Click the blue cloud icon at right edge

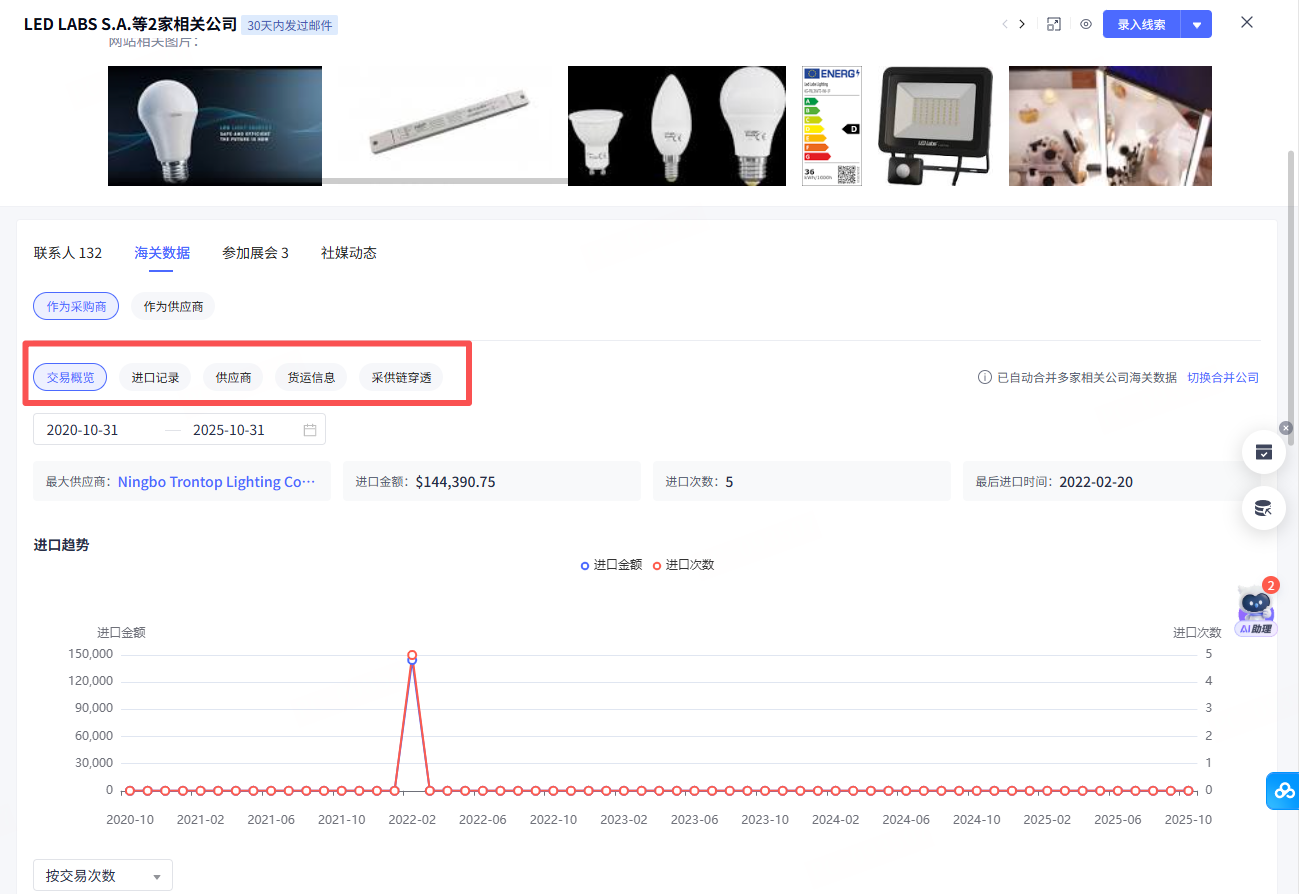pos(1283,790)
